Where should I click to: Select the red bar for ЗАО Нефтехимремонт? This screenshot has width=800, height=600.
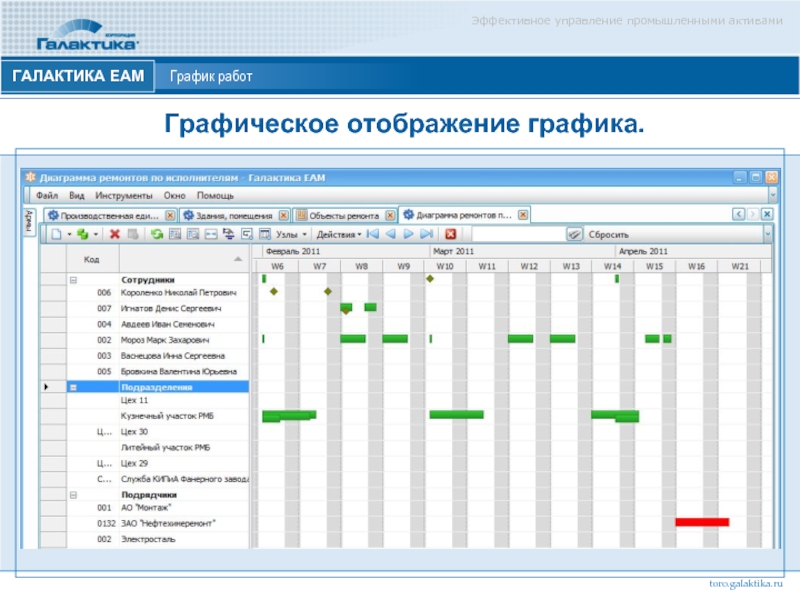[702, 522]
